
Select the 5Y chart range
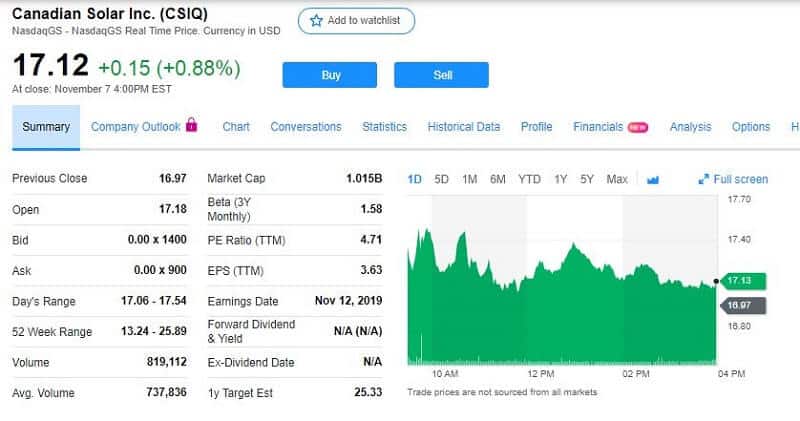587,180
